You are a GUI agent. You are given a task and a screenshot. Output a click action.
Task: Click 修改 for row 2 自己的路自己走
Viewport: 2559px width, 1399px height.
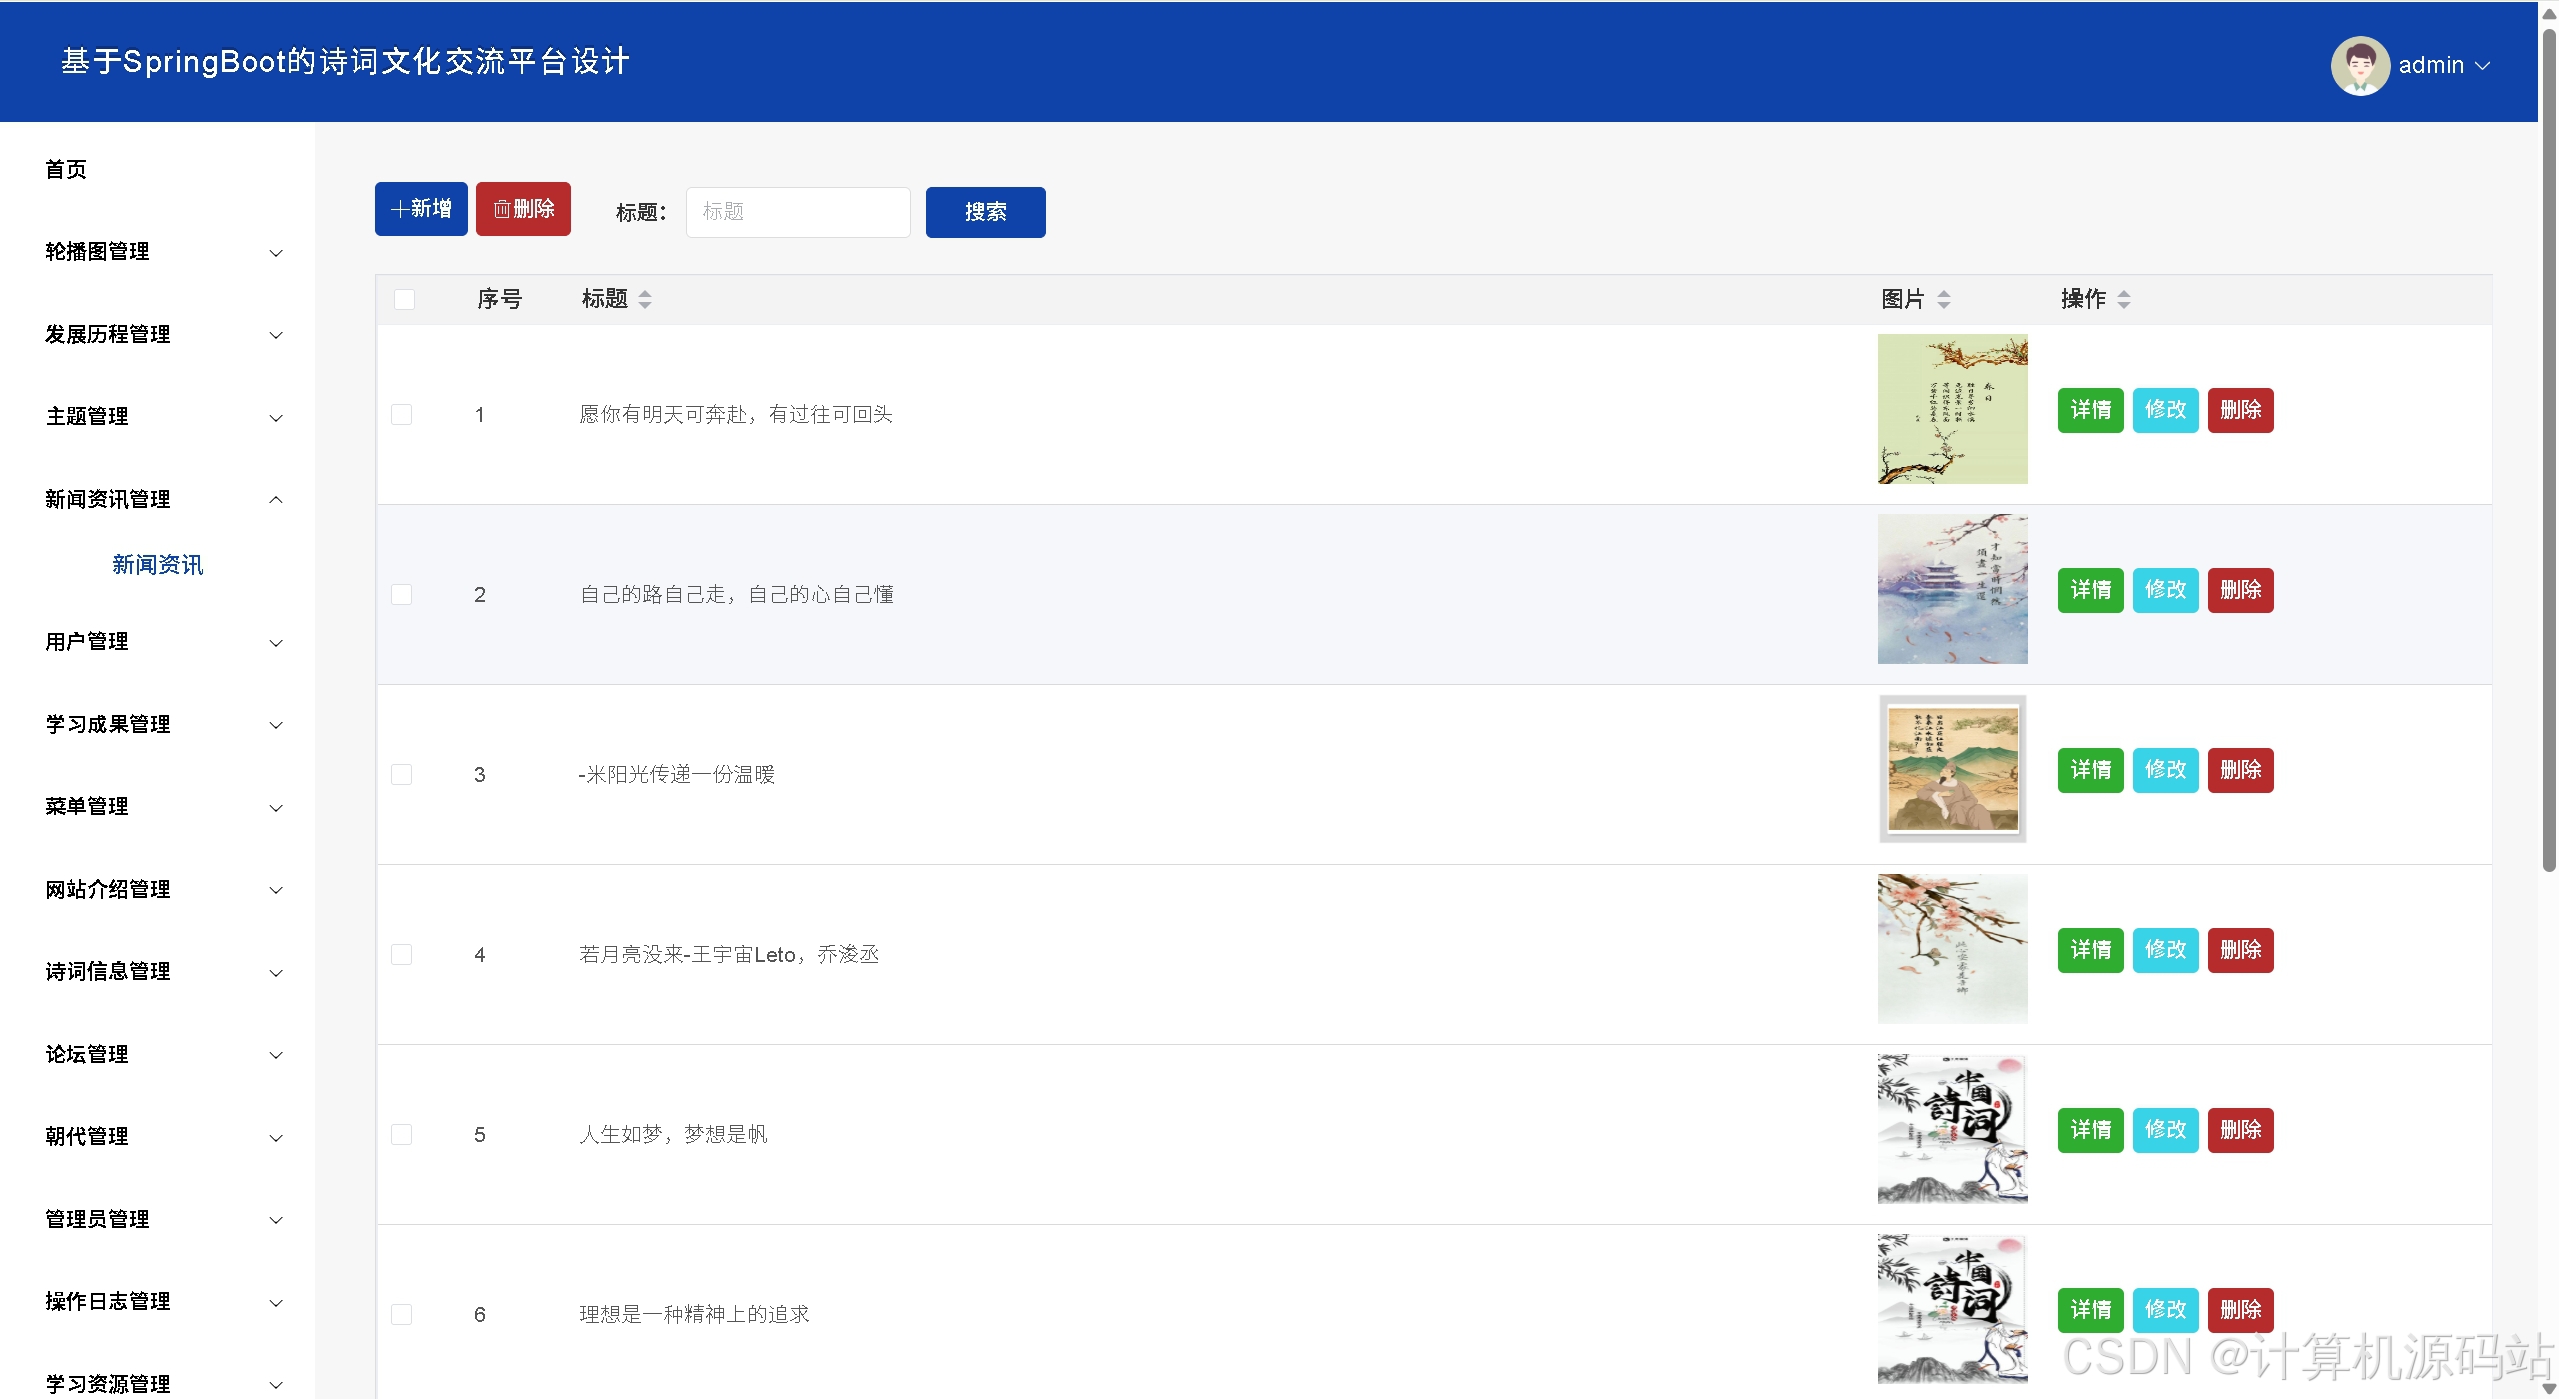(2165, 590)
